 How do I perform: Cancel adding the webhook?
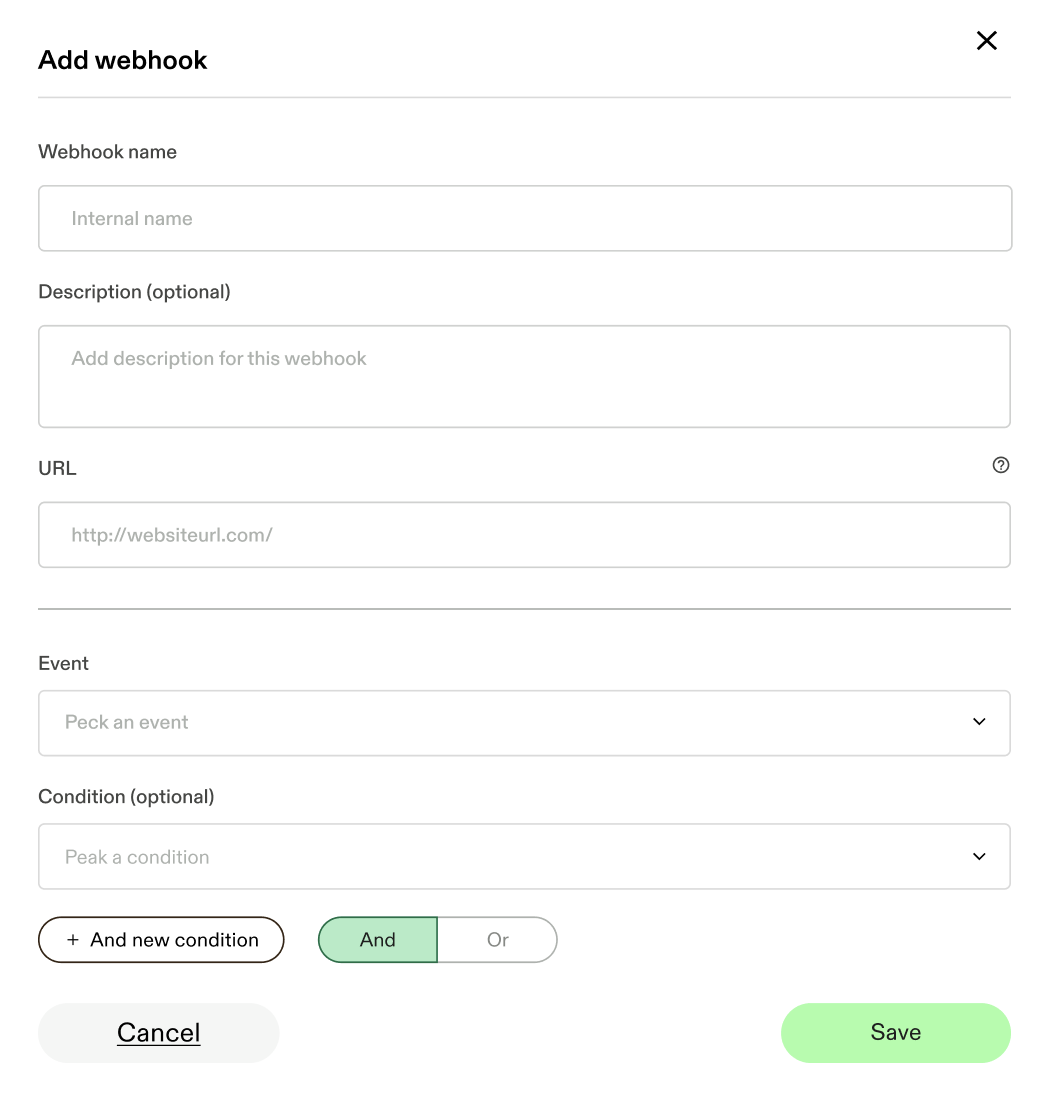[x=158, y=1033]
